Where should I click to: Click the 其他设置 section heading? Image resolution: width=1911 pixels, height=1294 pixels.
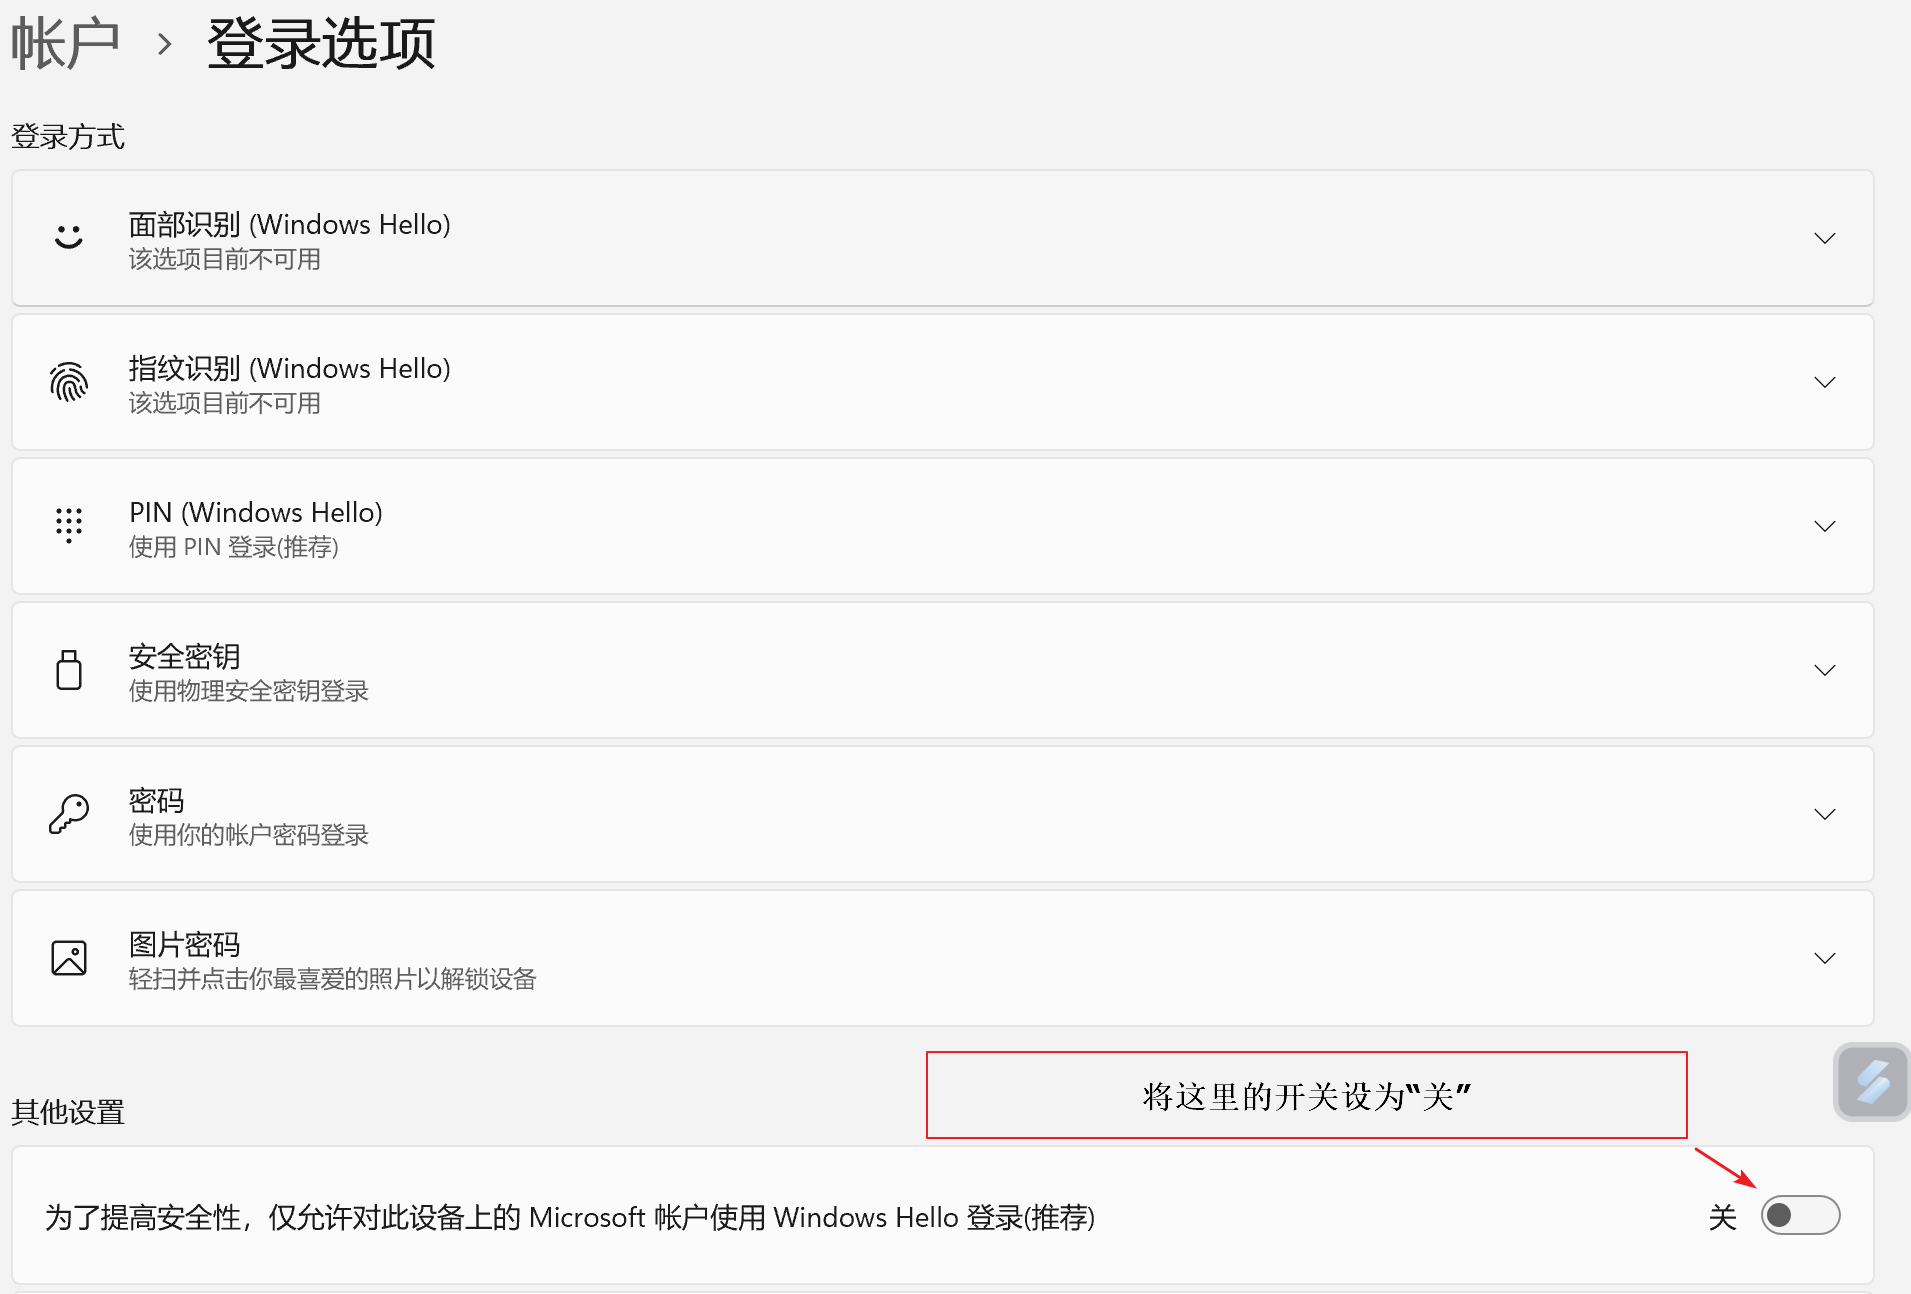tap(68, 1112)
